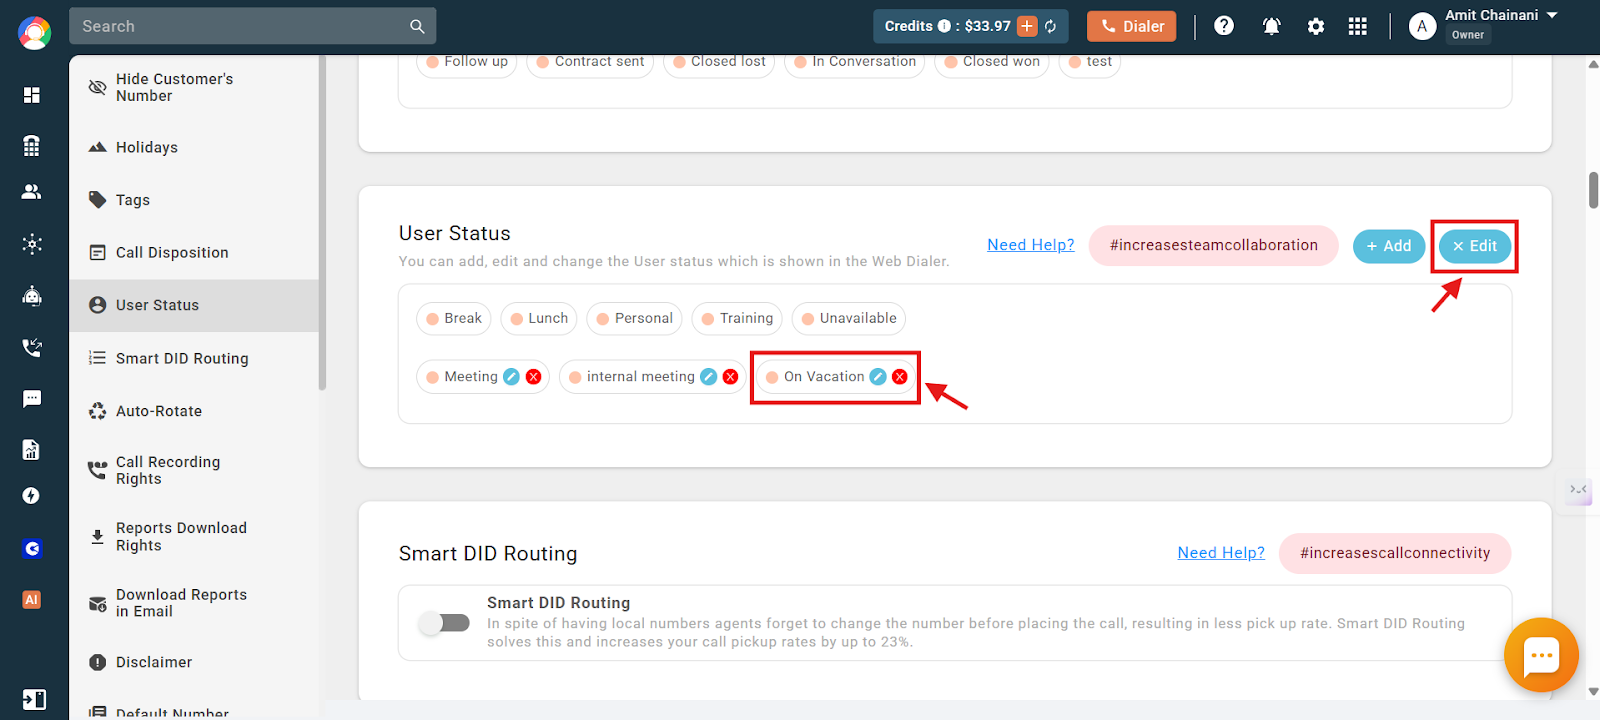Click the Dialer button
This screenshot has width=1600, height=720.
click(1132, 26)
